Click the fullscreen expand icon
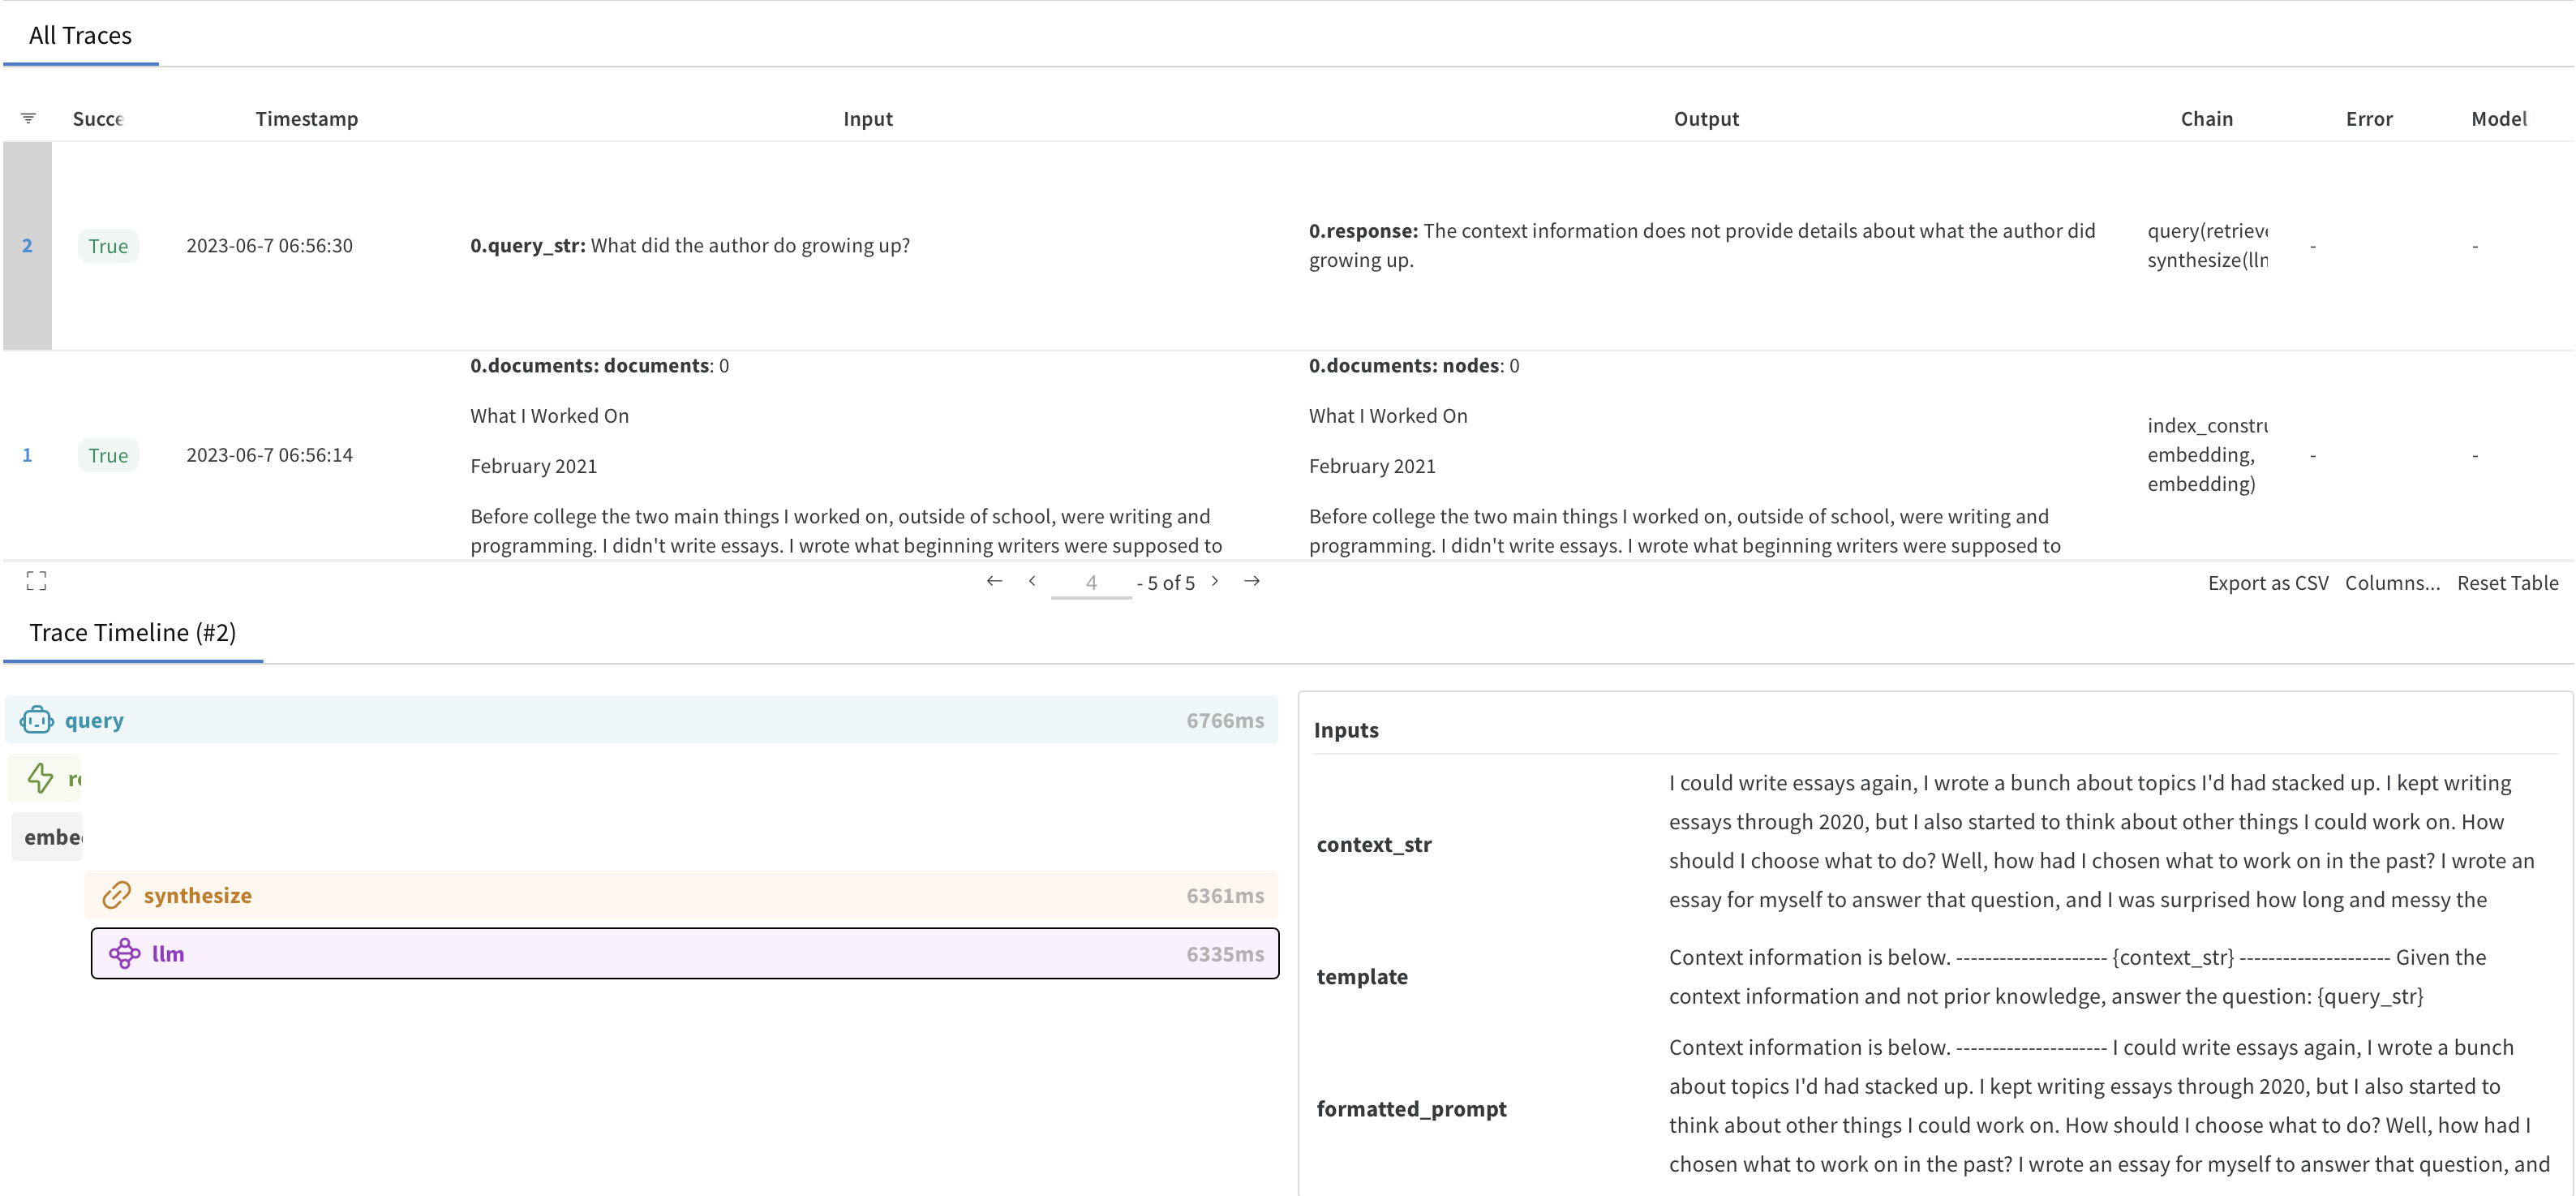The image size is (2576, 1196). point(37,581)
